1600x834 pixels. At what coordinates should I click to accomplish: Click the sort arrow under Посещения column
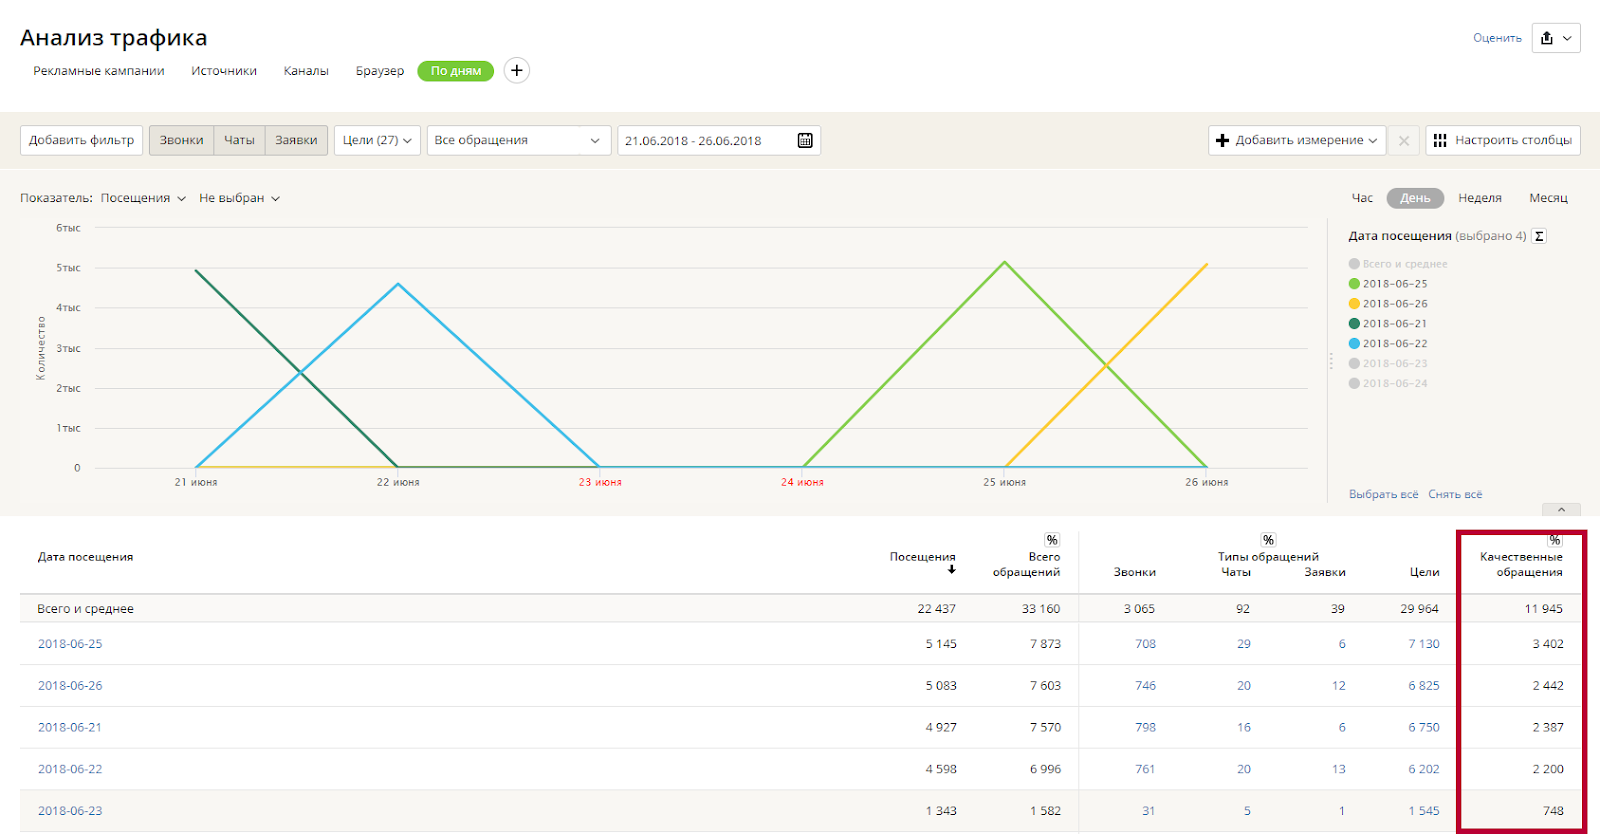point(952,570)
